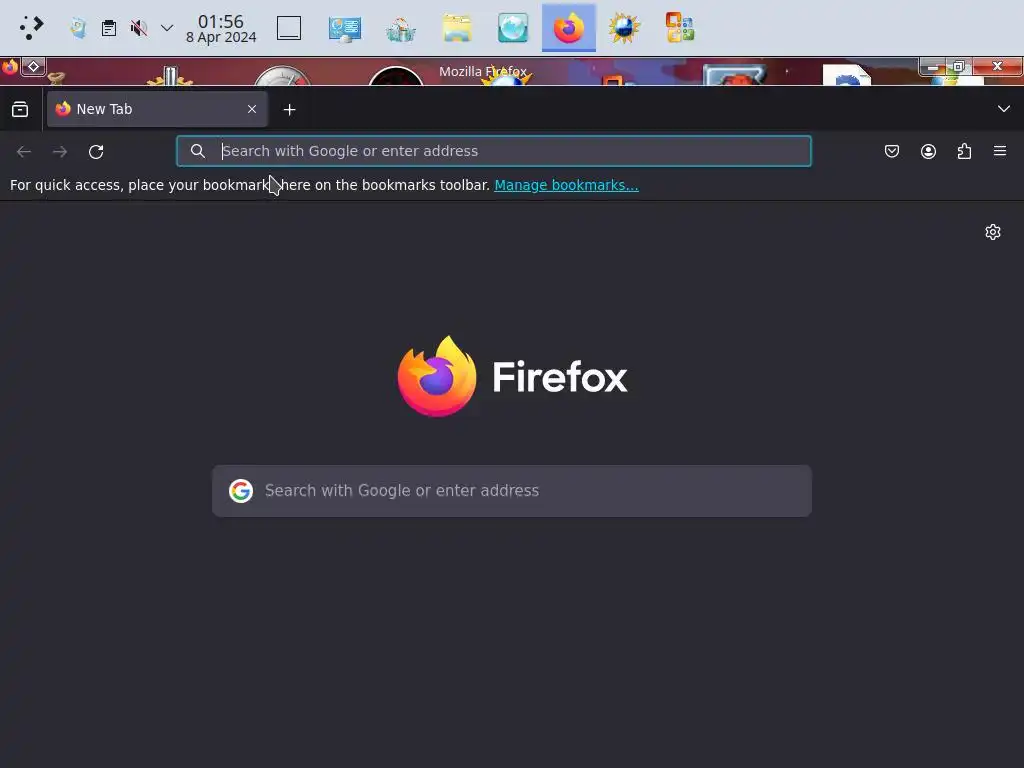This screenshot has height=768, width=1024.
Task: Open the software store basket icon
Action: click(x=400, y=29)
